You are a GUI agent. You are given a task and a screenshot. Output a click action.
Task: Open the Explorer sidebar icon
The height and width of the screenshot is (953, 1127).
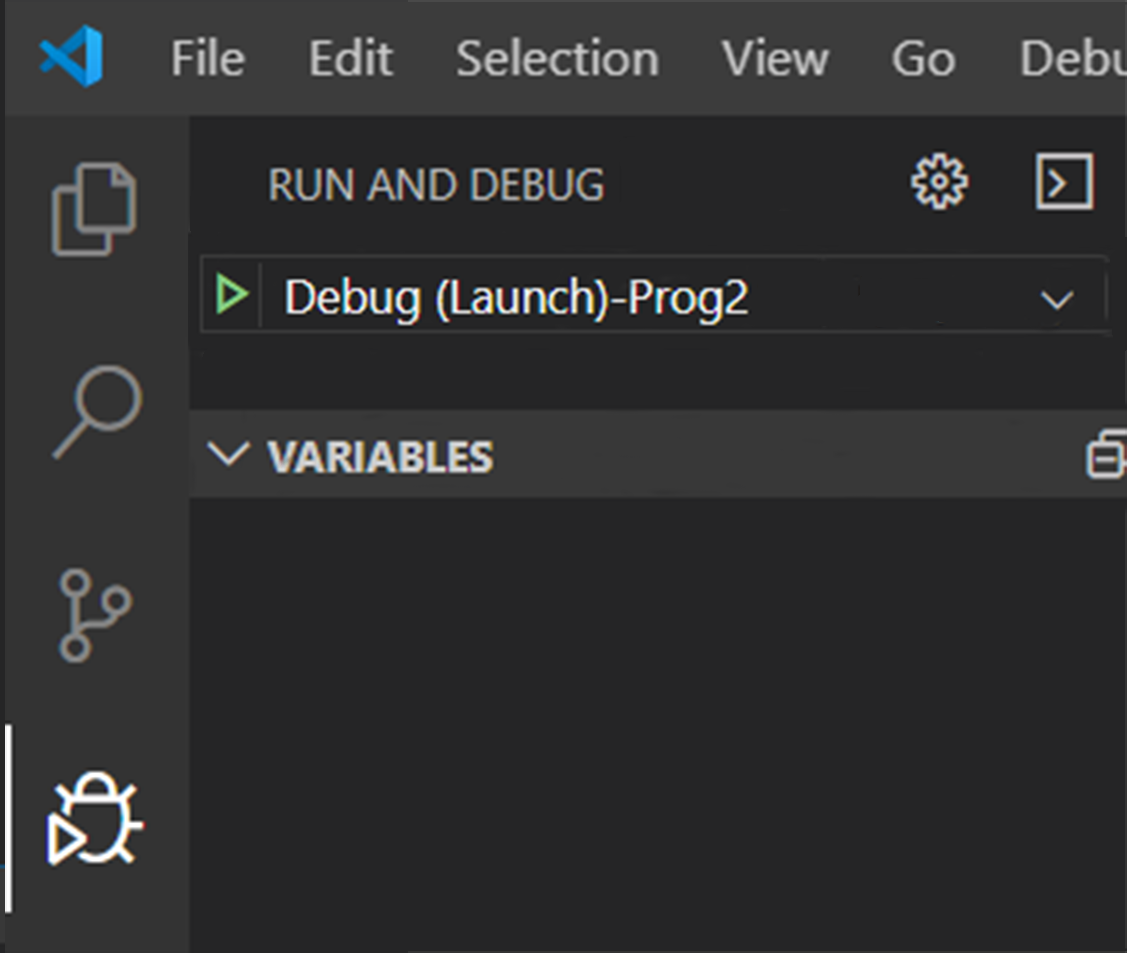pyautogui.click(x=95, y=205)
